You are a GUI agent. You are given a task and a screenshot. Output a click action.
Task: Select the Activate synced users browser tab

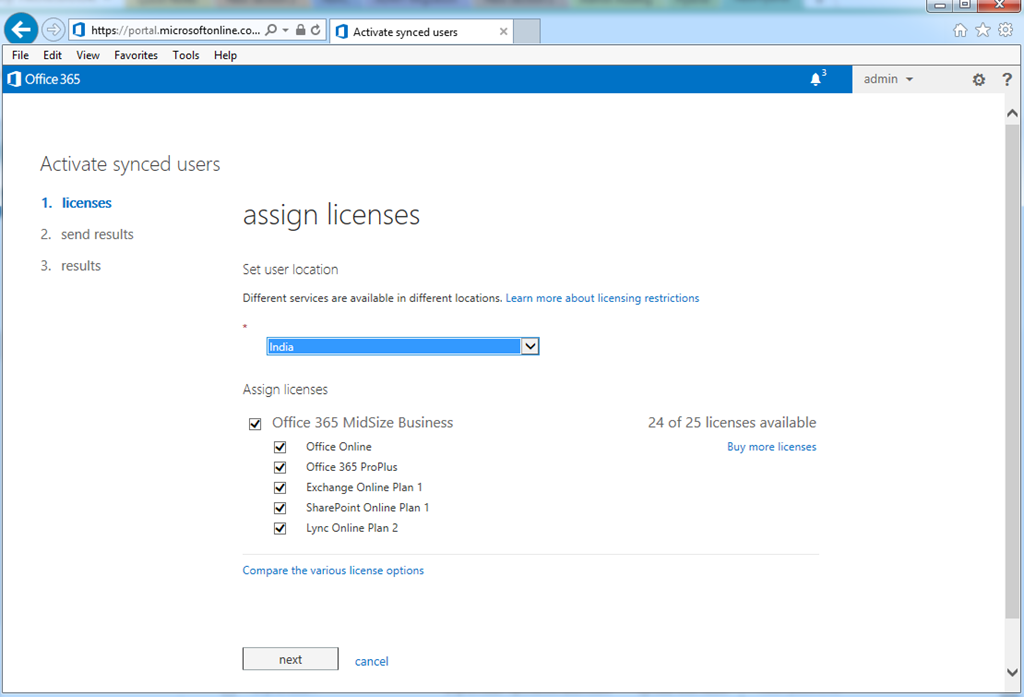click(421, 31)
